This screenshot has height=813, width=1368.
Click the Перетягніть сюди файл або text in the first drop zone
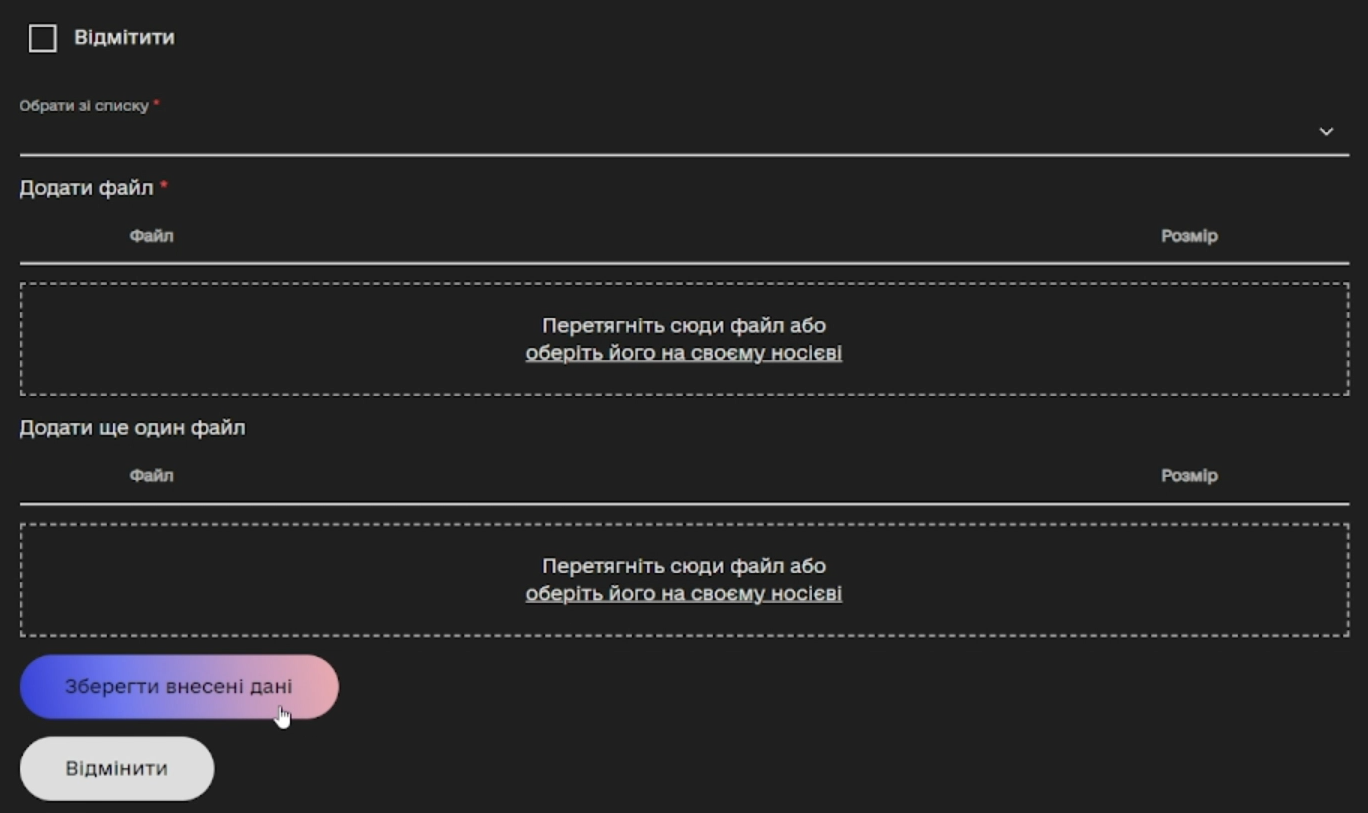coord(684,326)
